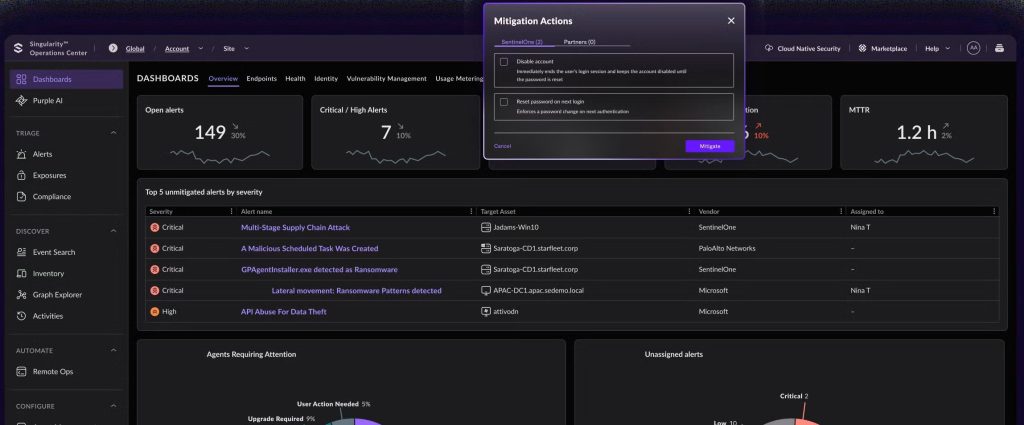Open GPAgentInstaller.exe detected as Ransomware alert
This screenshot has height=425, width=1024.
coord(319,270)
